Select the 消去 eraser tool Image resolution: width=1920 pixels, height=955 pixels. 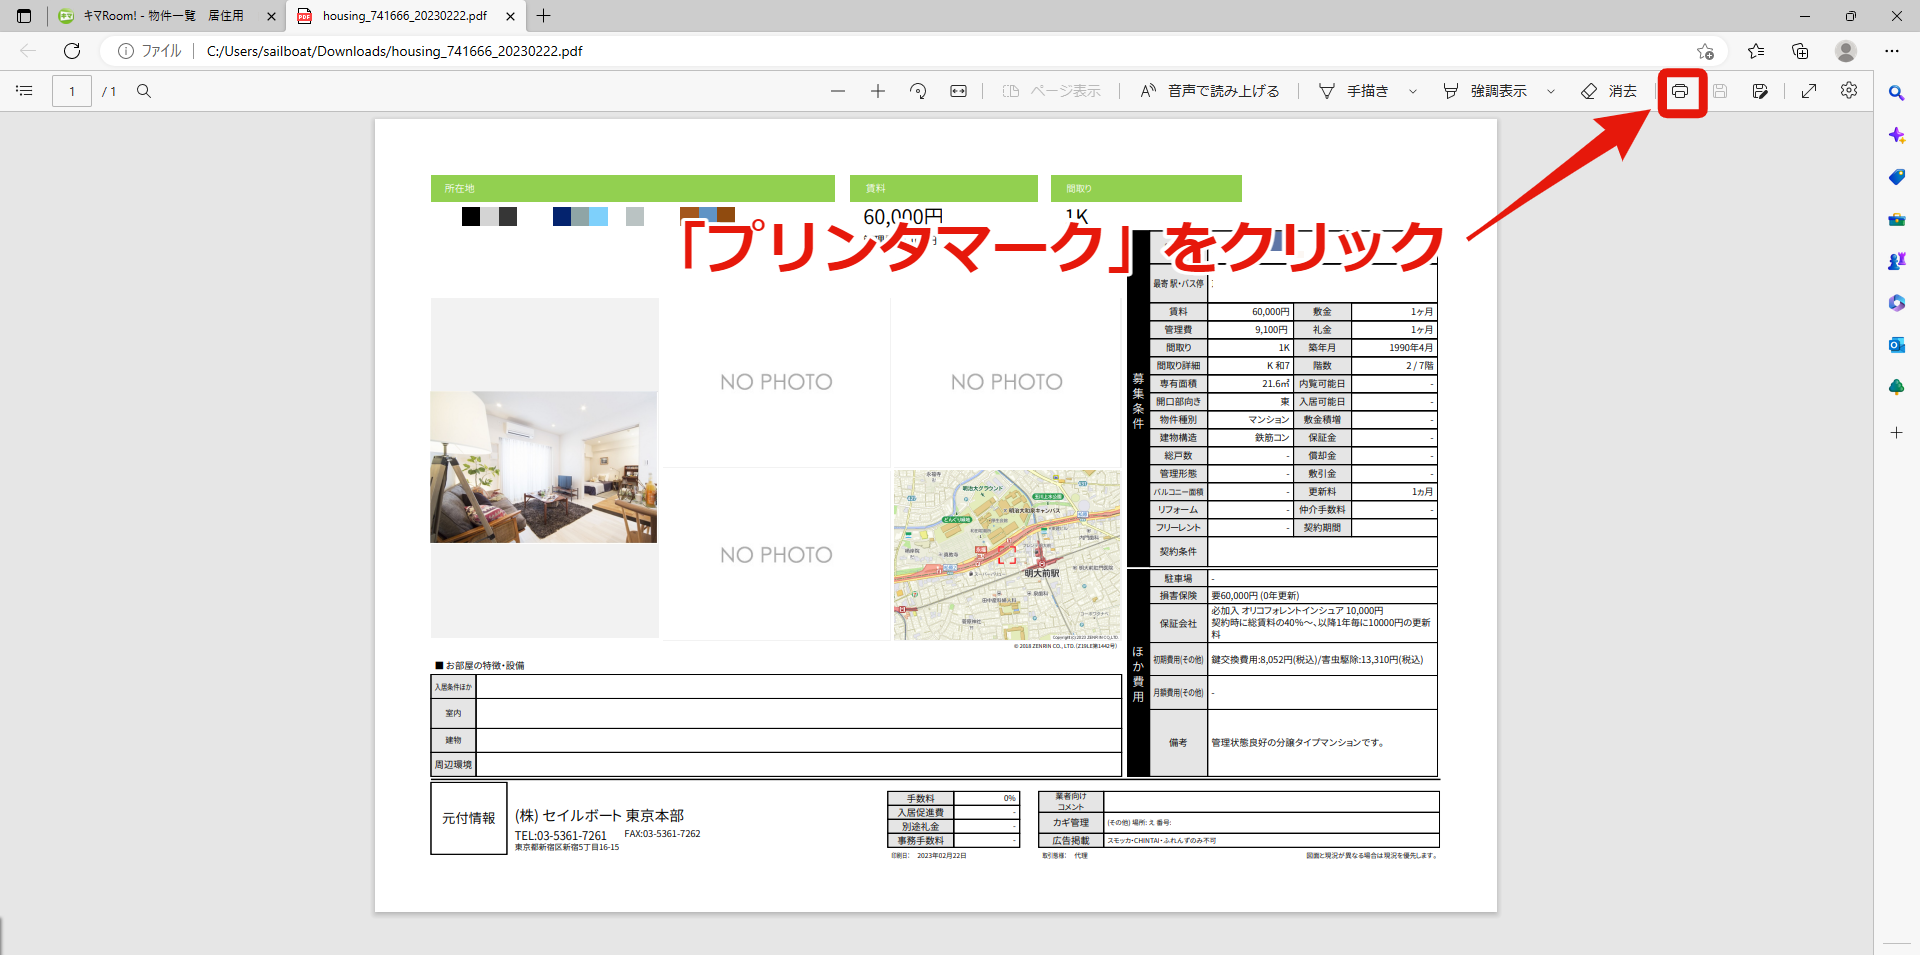click(x=1609, y=91)
